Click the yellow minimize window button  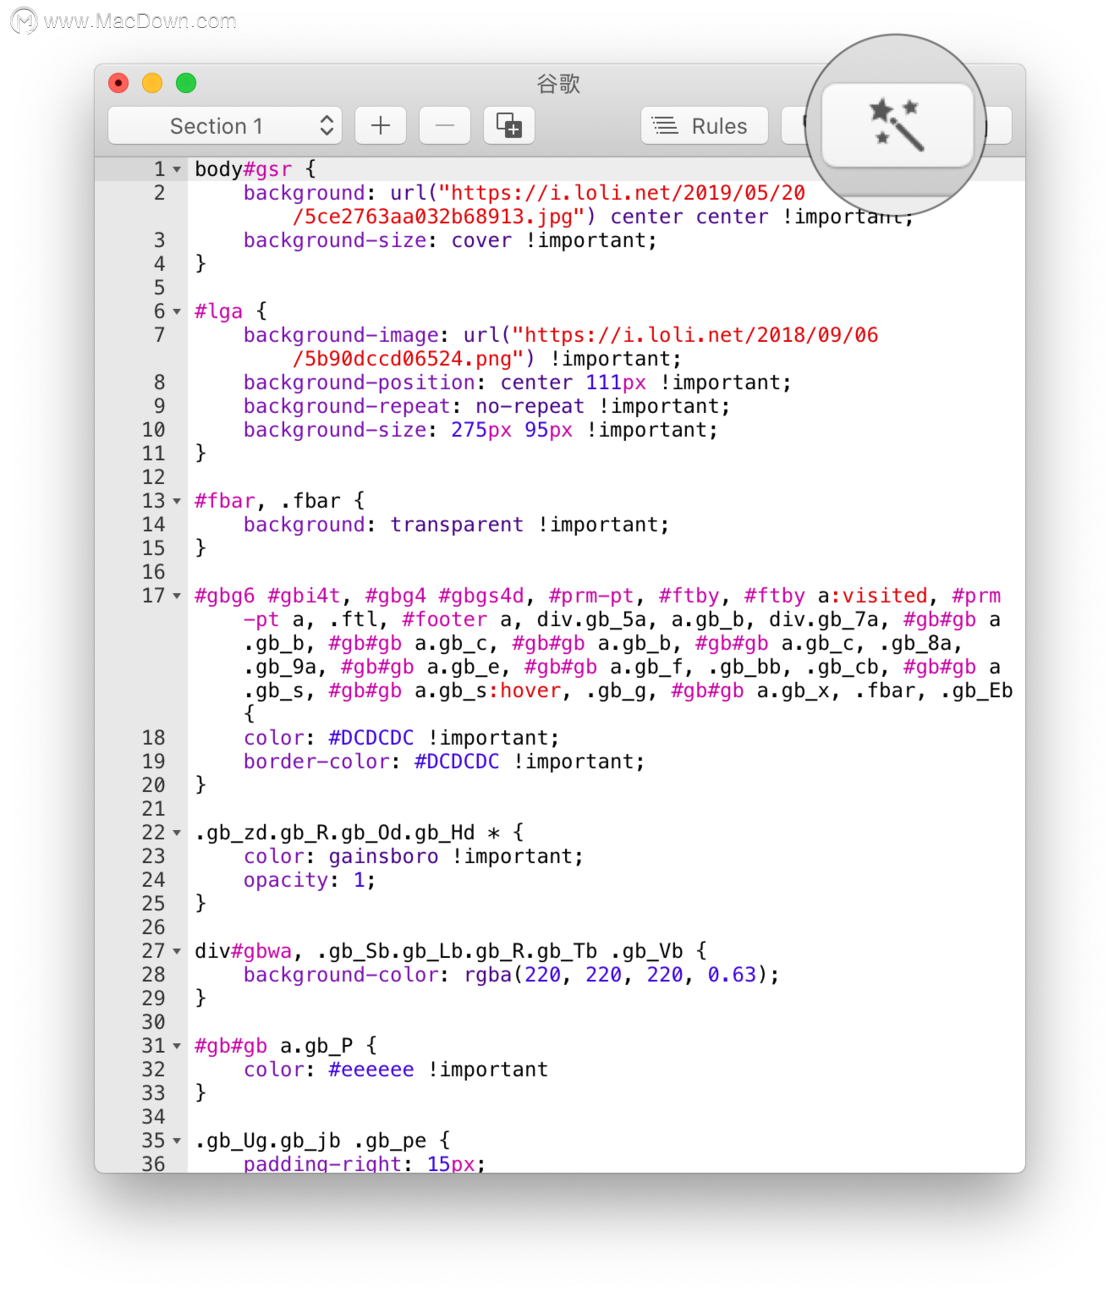coord(152,83)
